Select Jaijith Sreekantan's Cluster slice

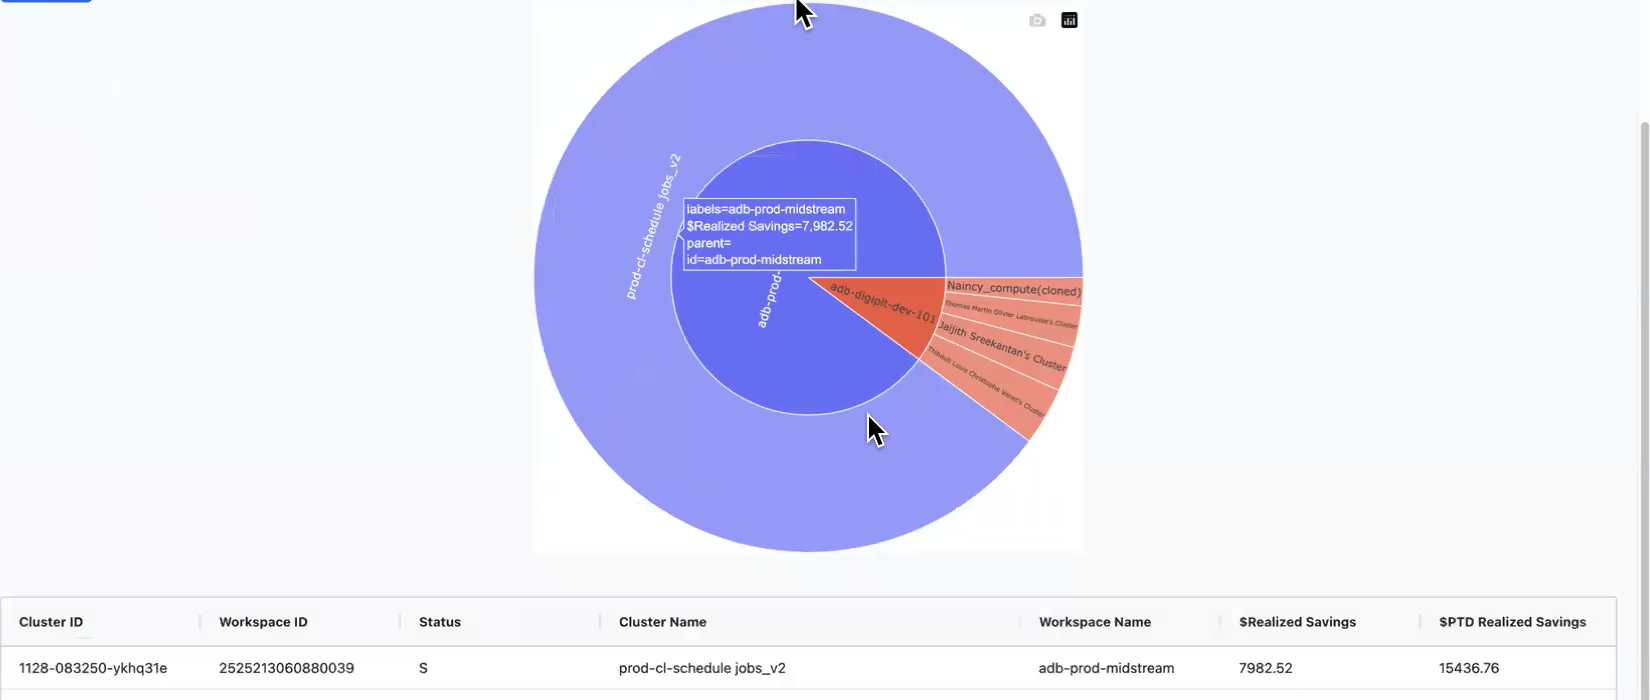[x=1002, y=347]
